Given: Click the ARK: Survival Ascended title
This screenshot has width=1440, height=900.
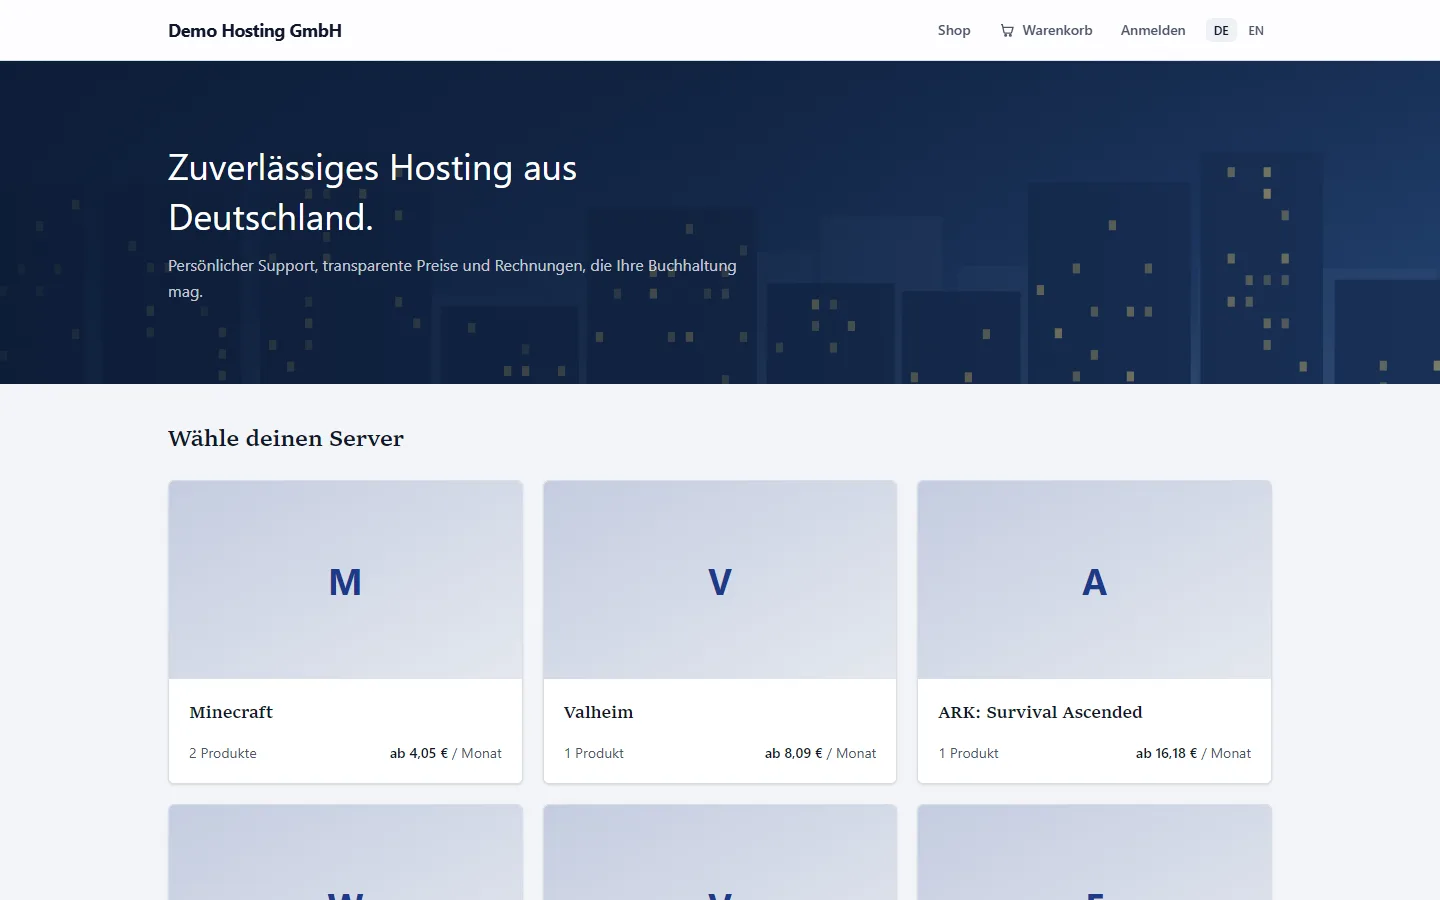Looking at the screenshot, I should 1040,712.
